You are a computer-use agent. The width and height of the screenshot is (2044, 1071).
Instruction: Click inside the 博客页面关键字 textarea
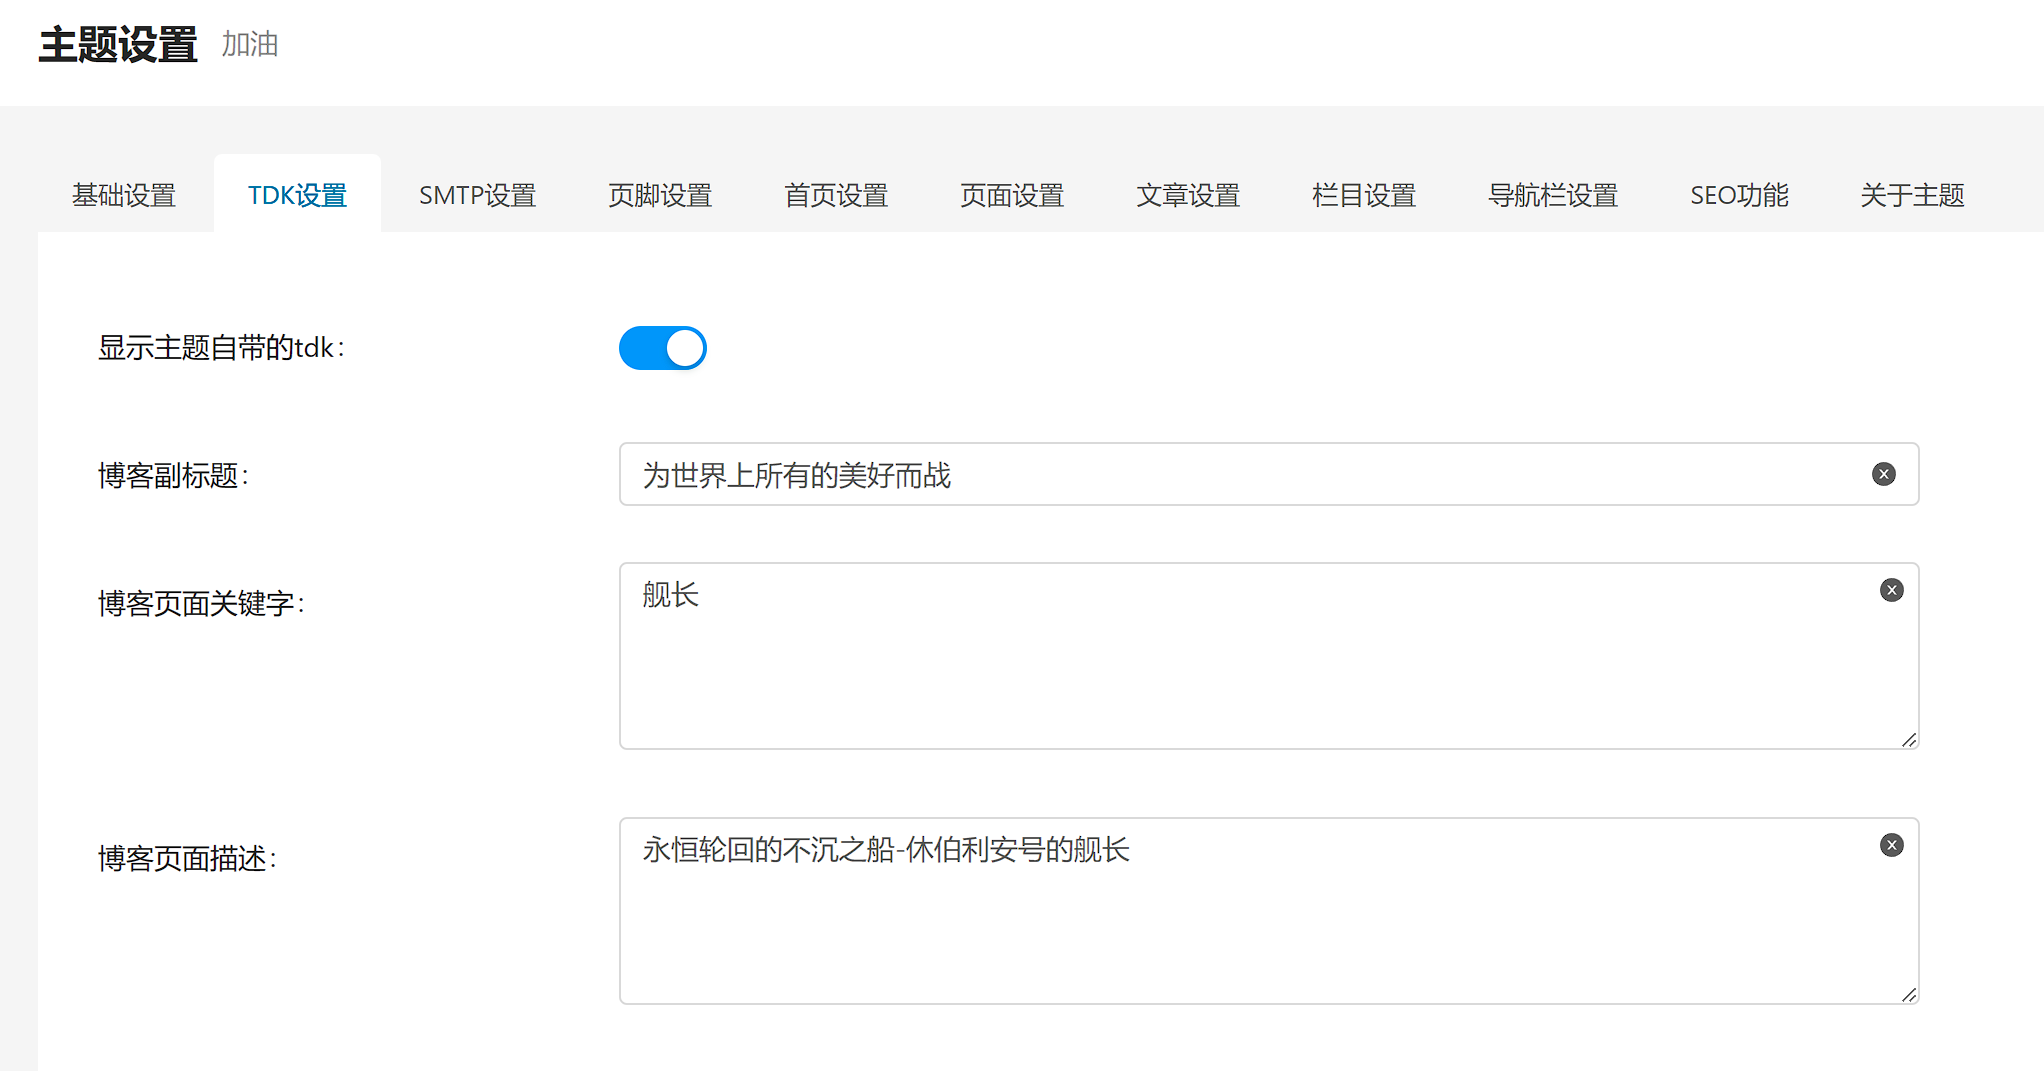click(1269, 656)
